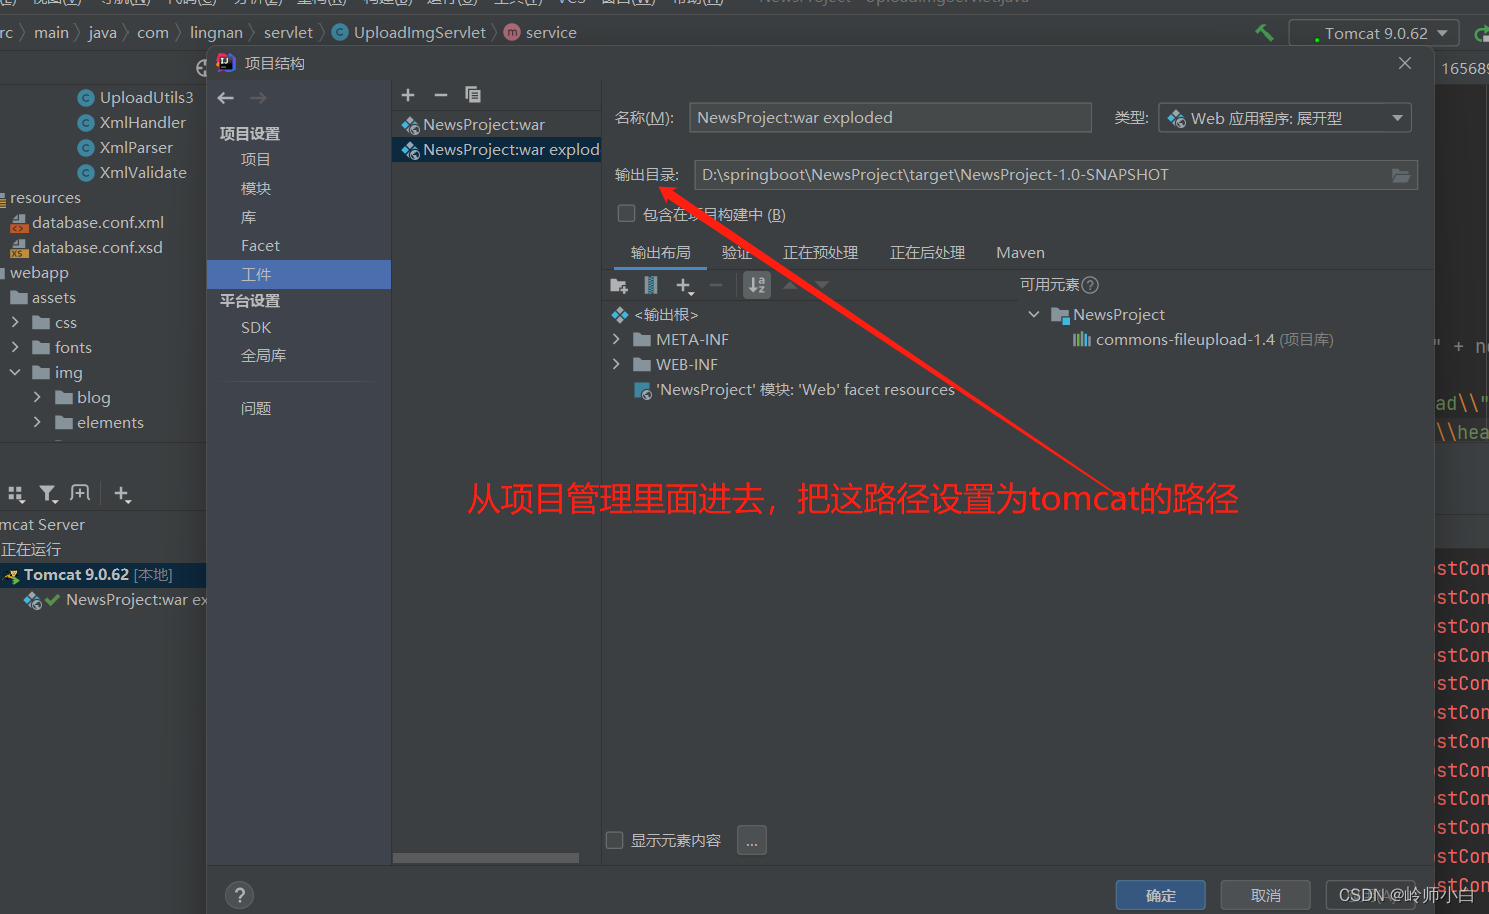Image resolution: width=1489 pixels, height=914 pixels.
Task: Open database.conf.xml in the project tree
Action: (87, 223)
